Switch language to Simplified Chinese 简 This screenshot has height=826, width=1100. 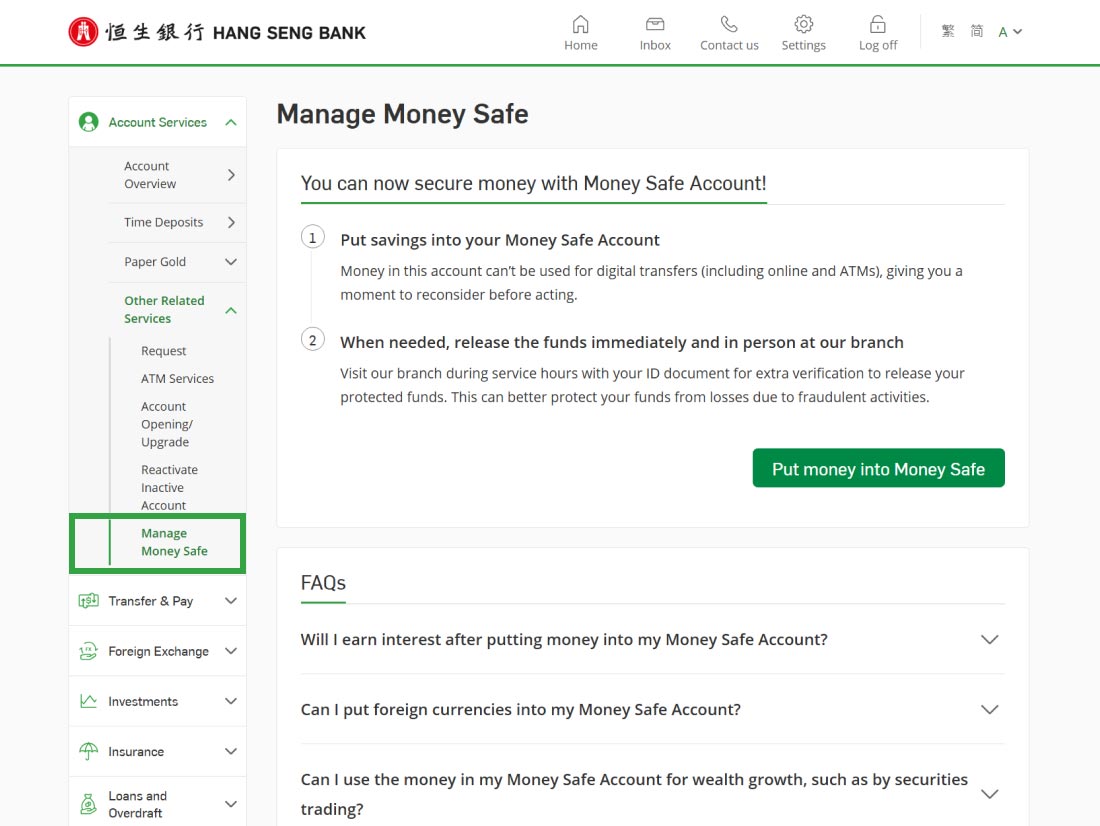(976, 32)
